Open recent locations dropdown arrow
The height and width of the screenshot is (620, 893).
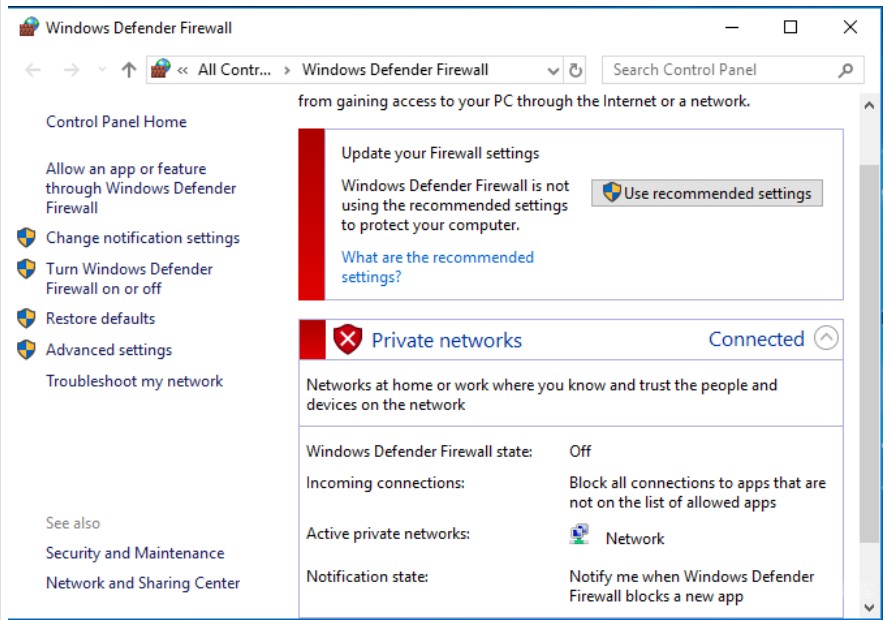[103, 70]
